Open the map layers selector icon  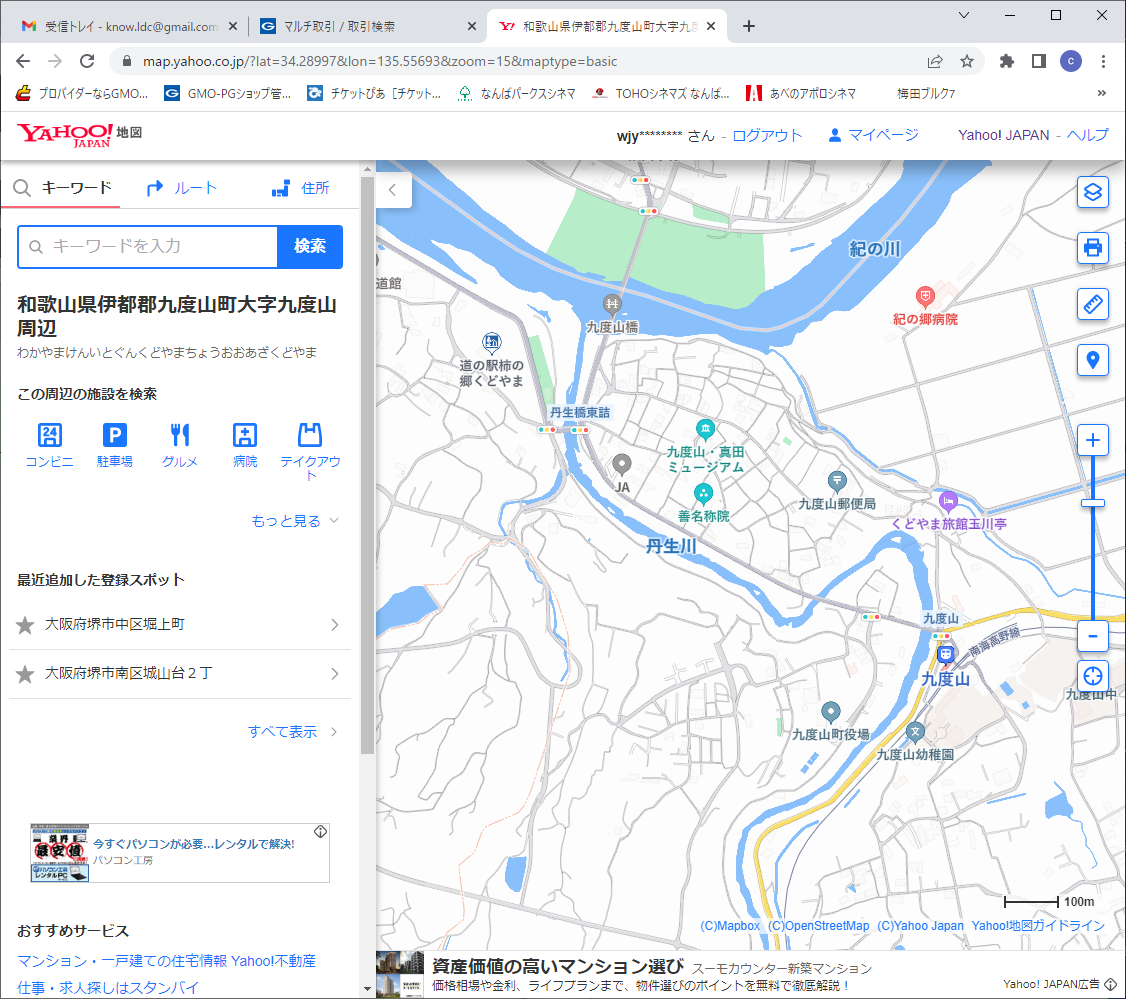coord(1092,191)
